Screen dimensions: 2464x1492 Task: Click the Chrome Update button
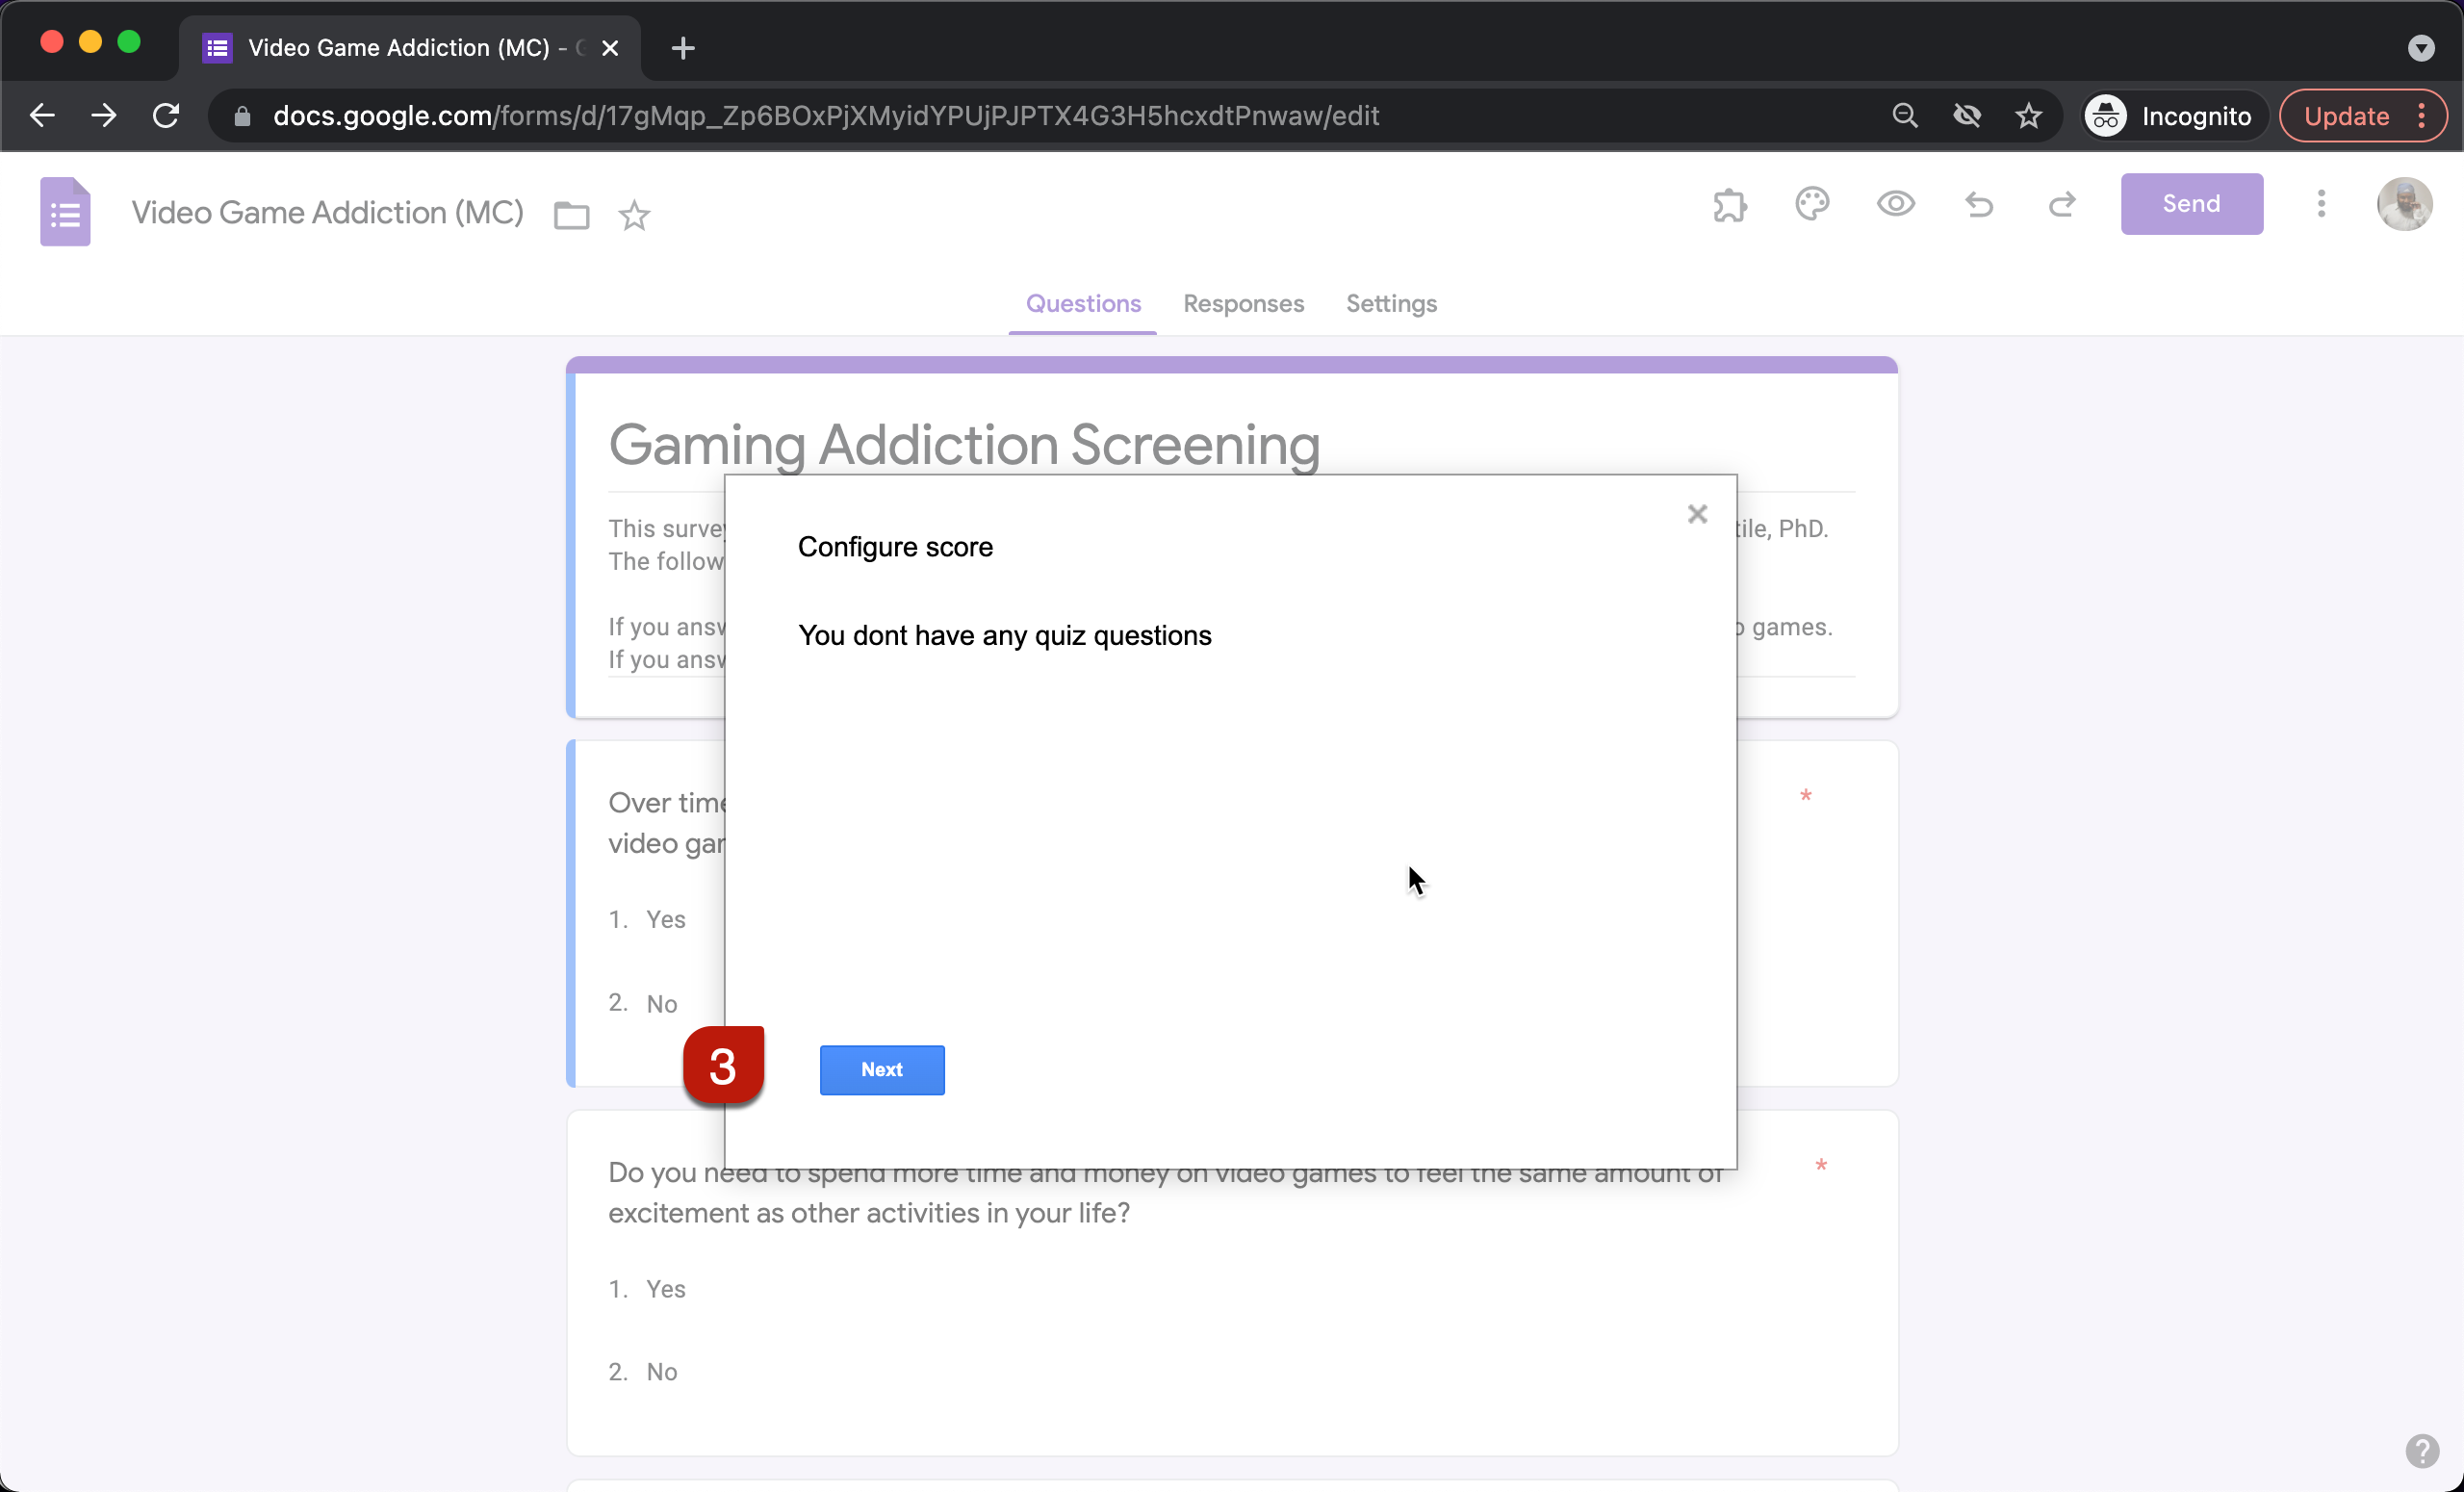tap(2346, 116)
